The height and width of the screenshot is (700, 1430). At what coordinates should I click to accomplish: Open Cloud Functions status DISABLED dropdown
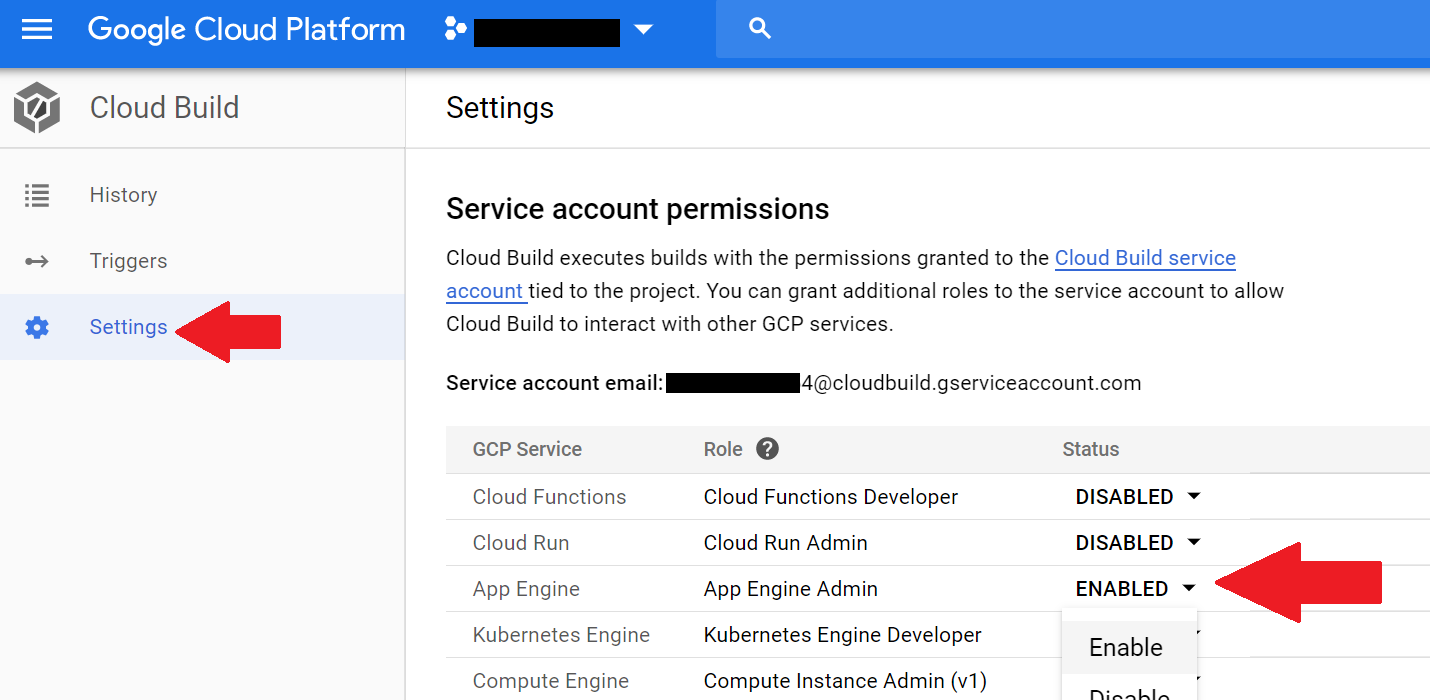(1137, 497)
